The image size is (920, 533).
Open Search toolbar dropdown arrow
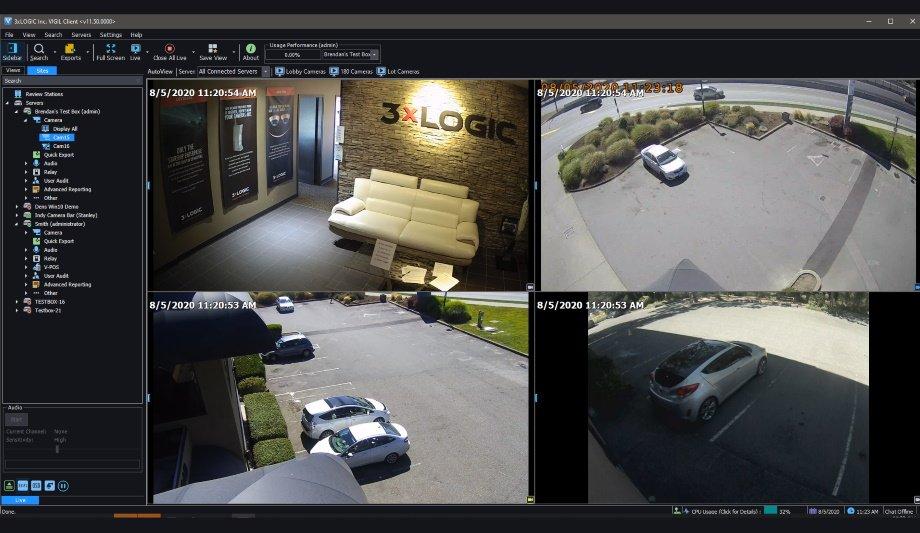point(55,52)
